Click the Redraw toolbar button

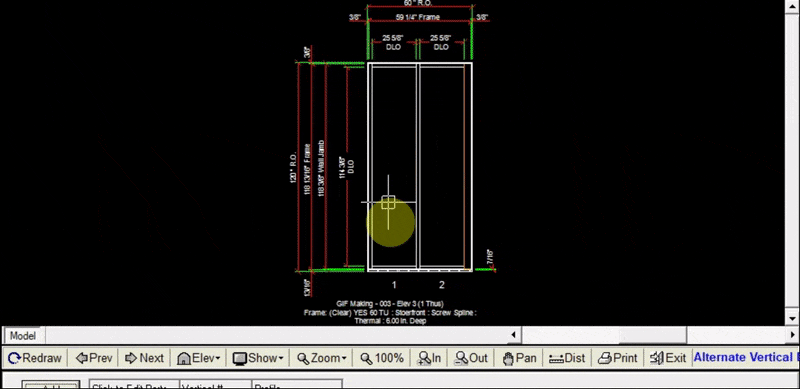click(35, 358)
